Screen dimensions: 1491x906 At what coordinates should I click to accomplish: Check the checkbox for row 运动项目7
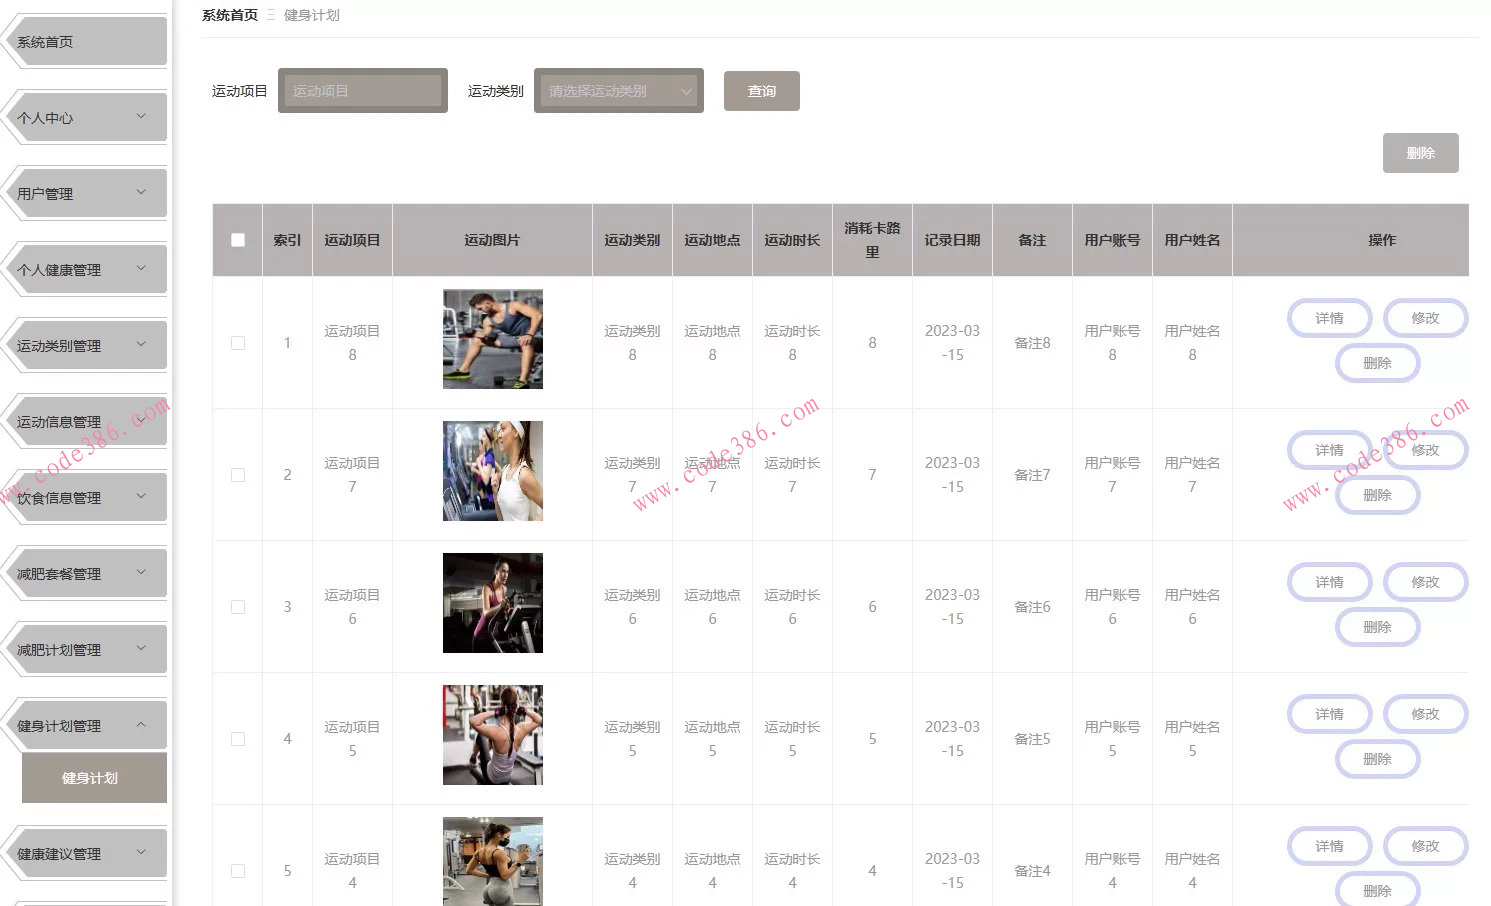point(238,475)
